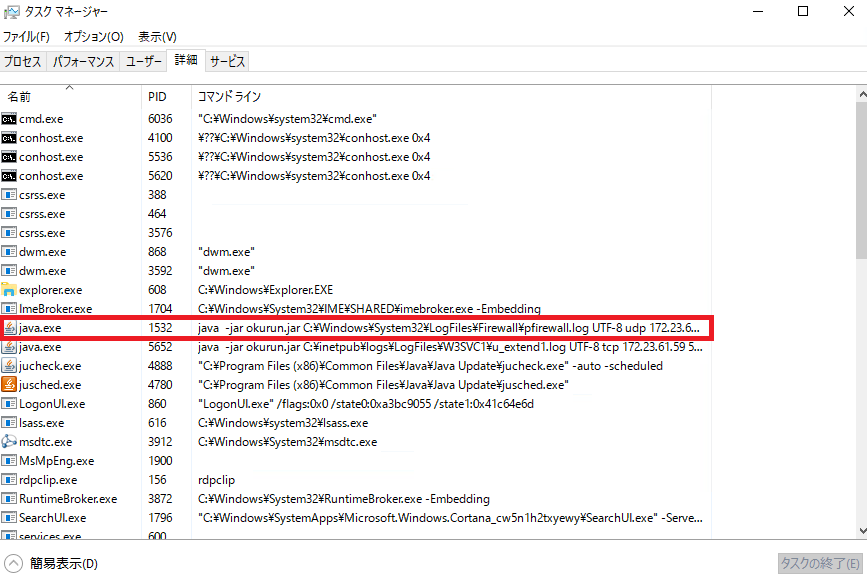Select the jucheck.exe process name
The height and width of the screenshot is (584, 867).
[x=50, y=366]
